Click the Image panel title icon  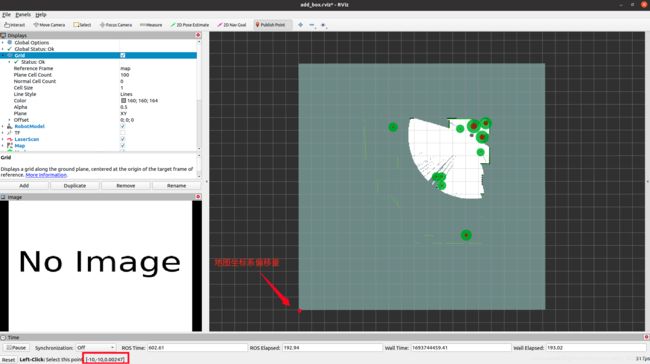click(3, 197)
